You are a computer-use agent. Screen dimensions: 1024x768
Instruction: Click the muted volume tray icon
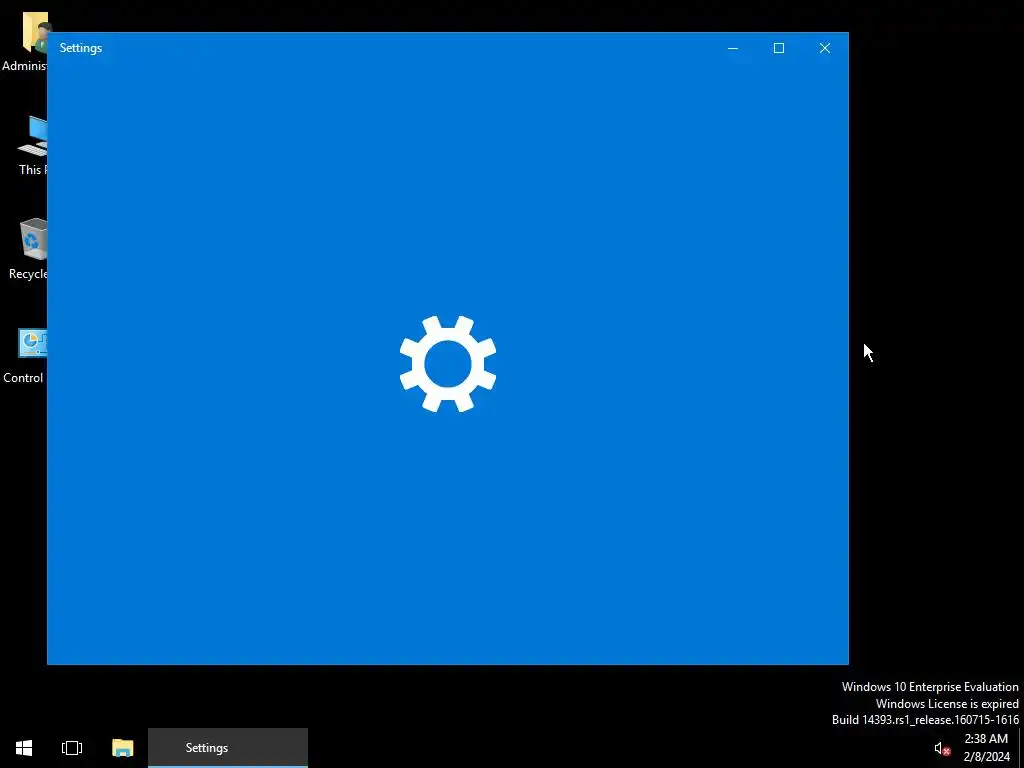tap(942, 748)
